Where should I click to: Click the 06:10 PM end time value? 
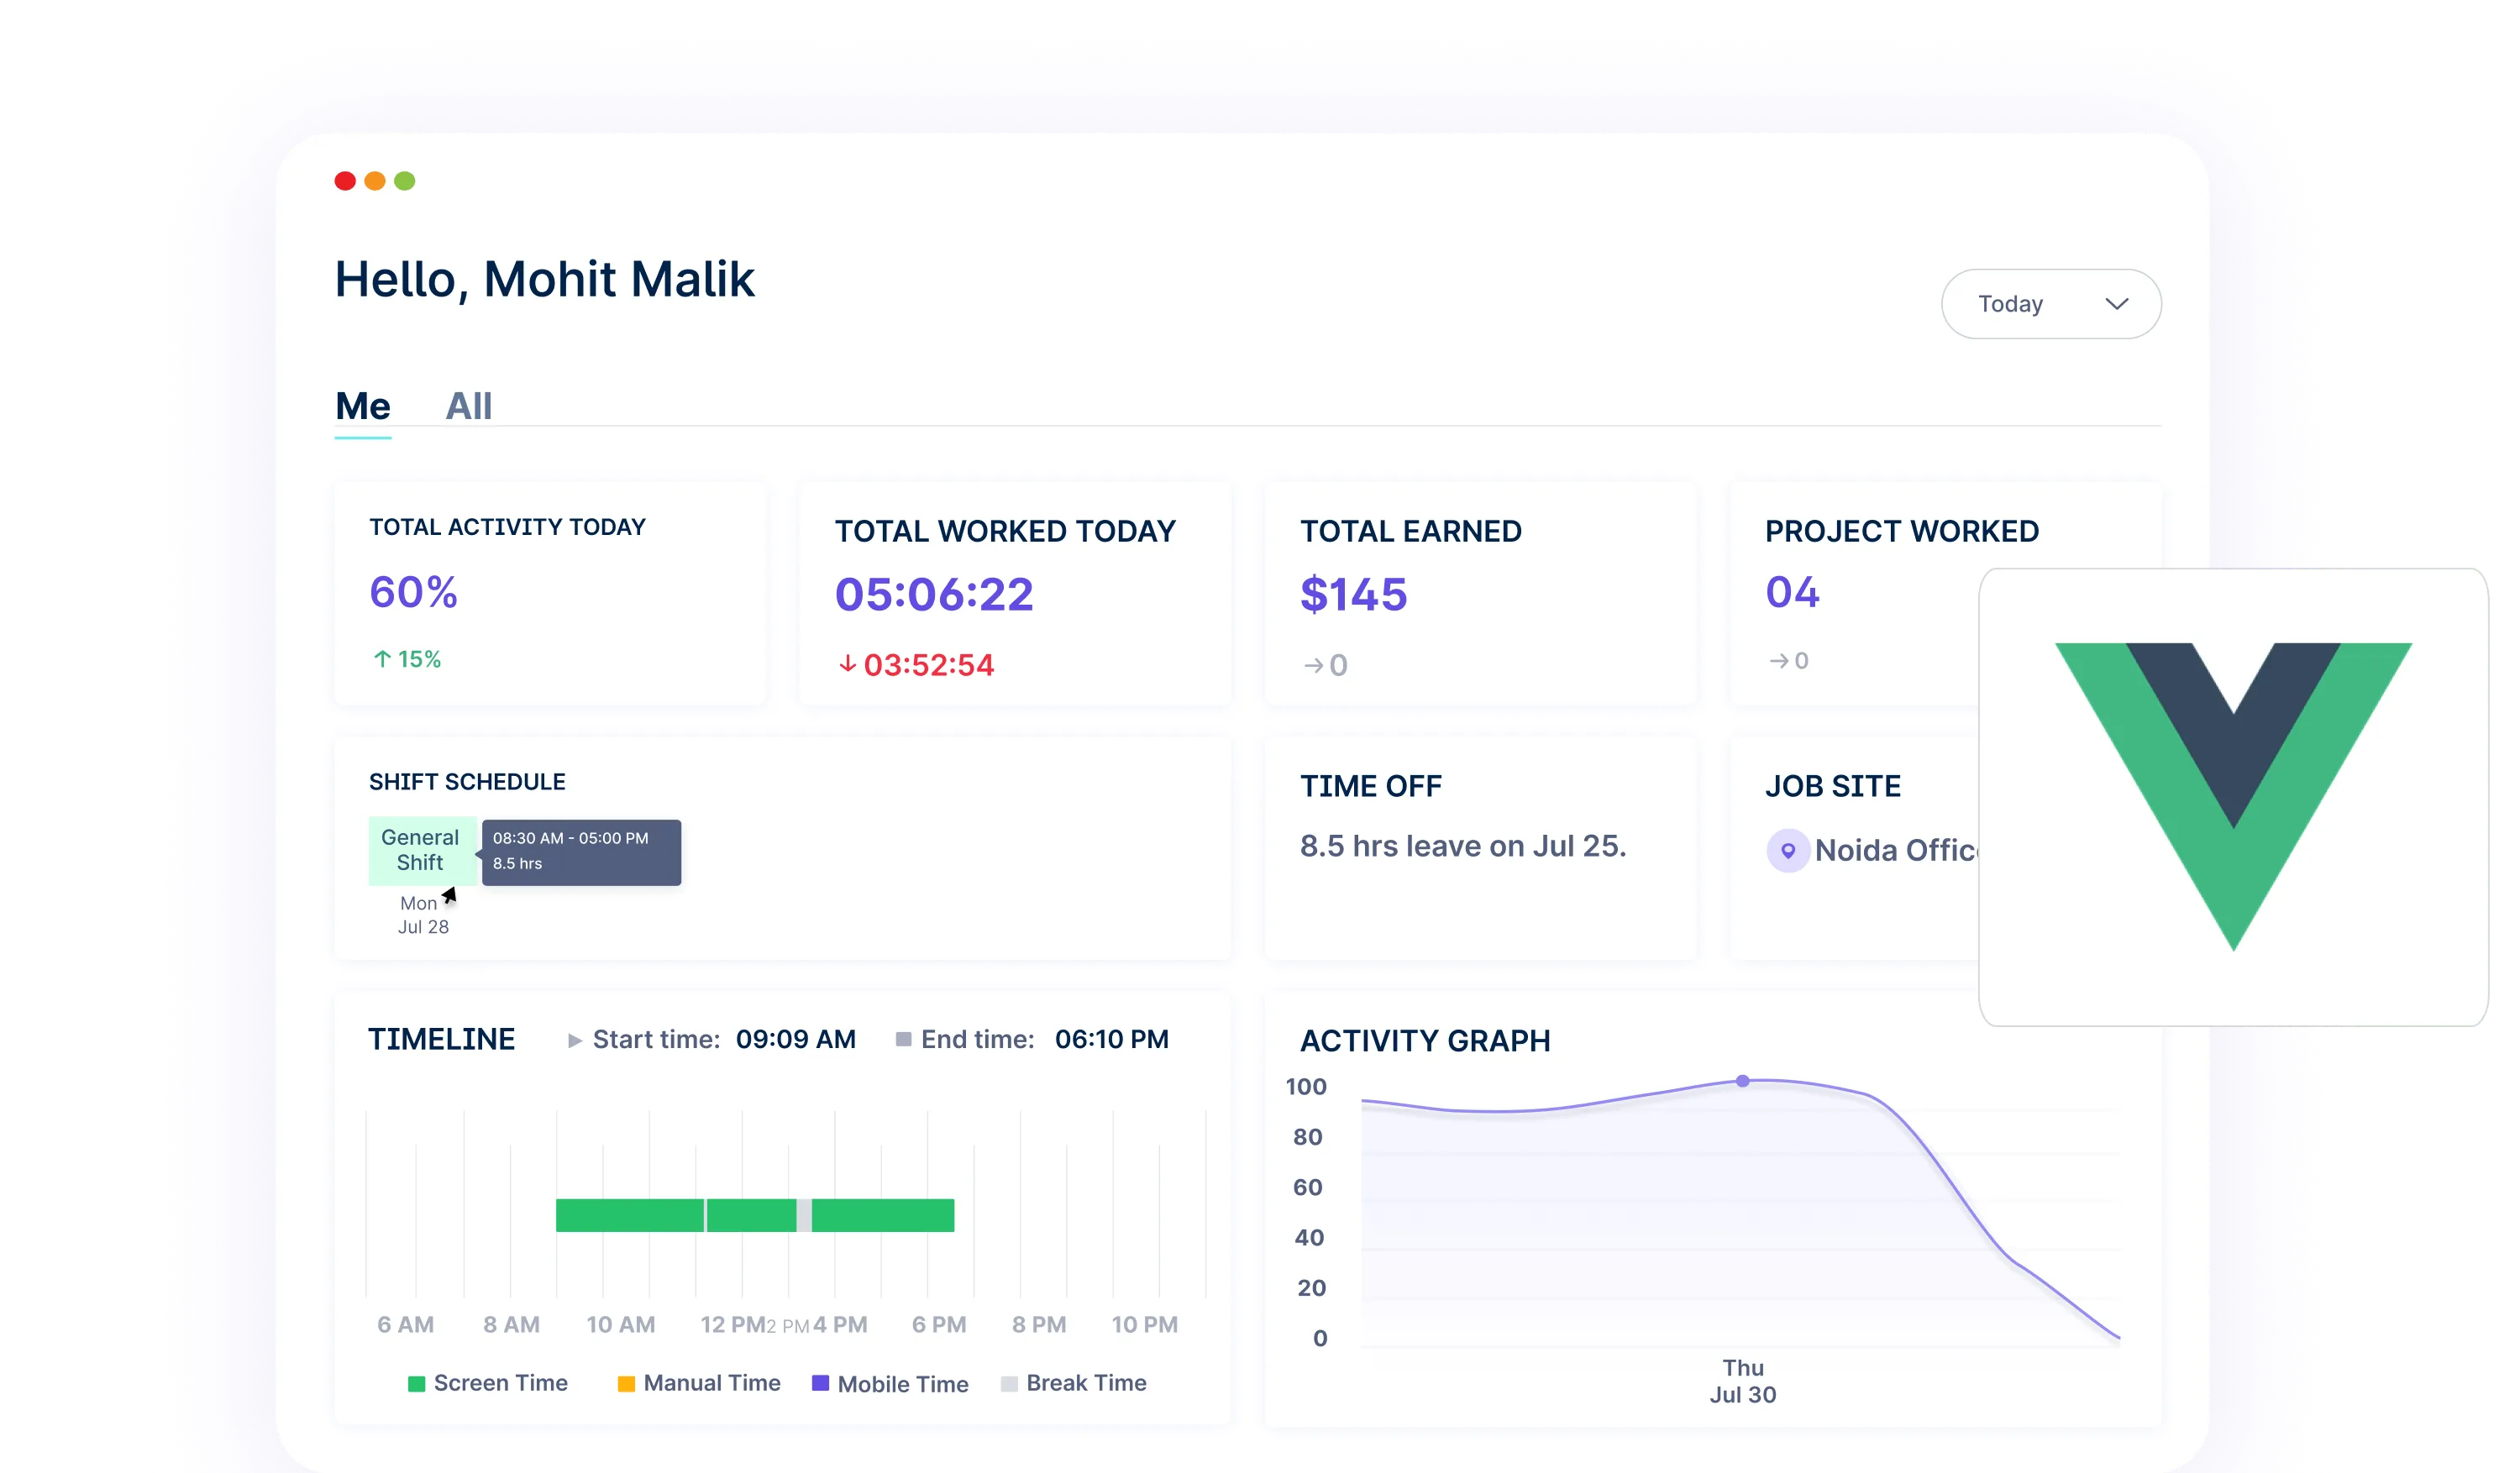click(1112, 1039)
